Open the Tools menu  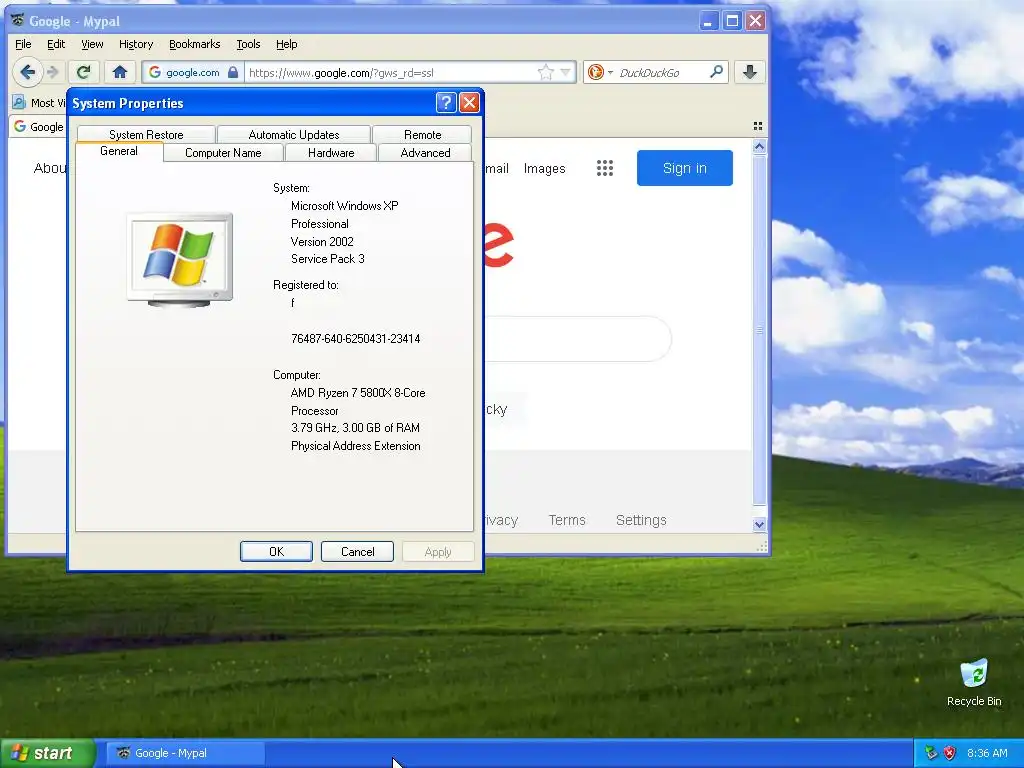[x=248, y=44]
